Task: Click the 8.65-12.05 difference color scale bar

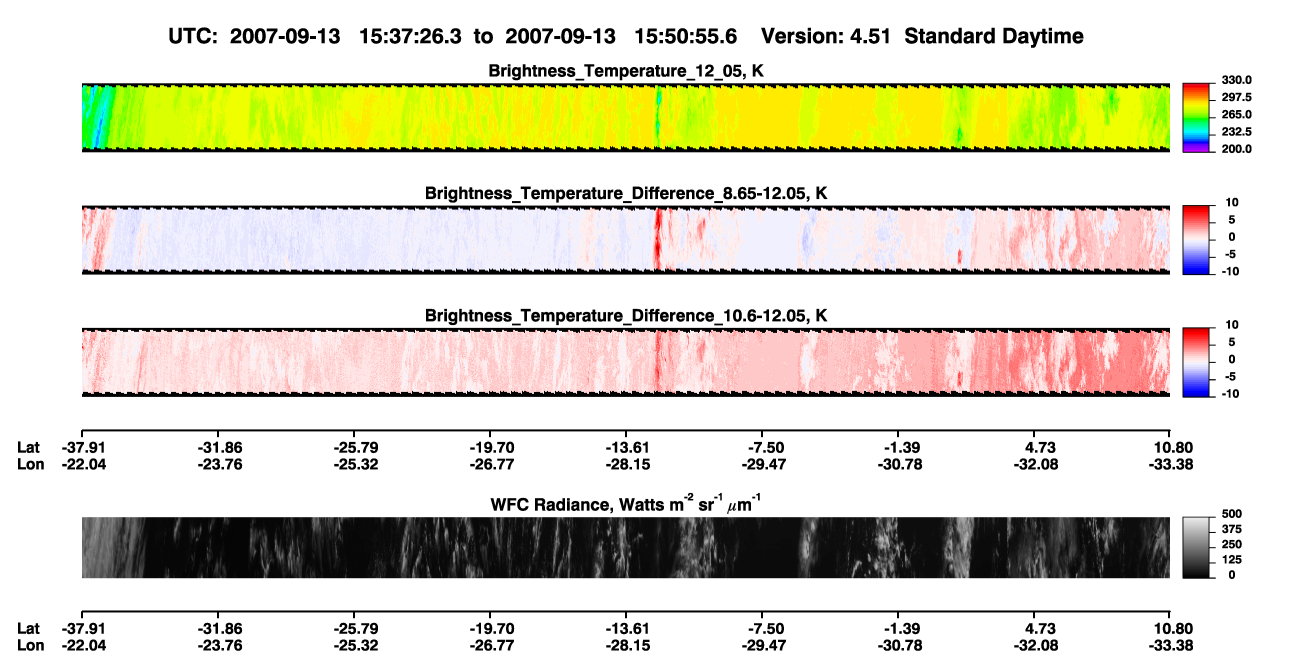Action: [1196, 239]
